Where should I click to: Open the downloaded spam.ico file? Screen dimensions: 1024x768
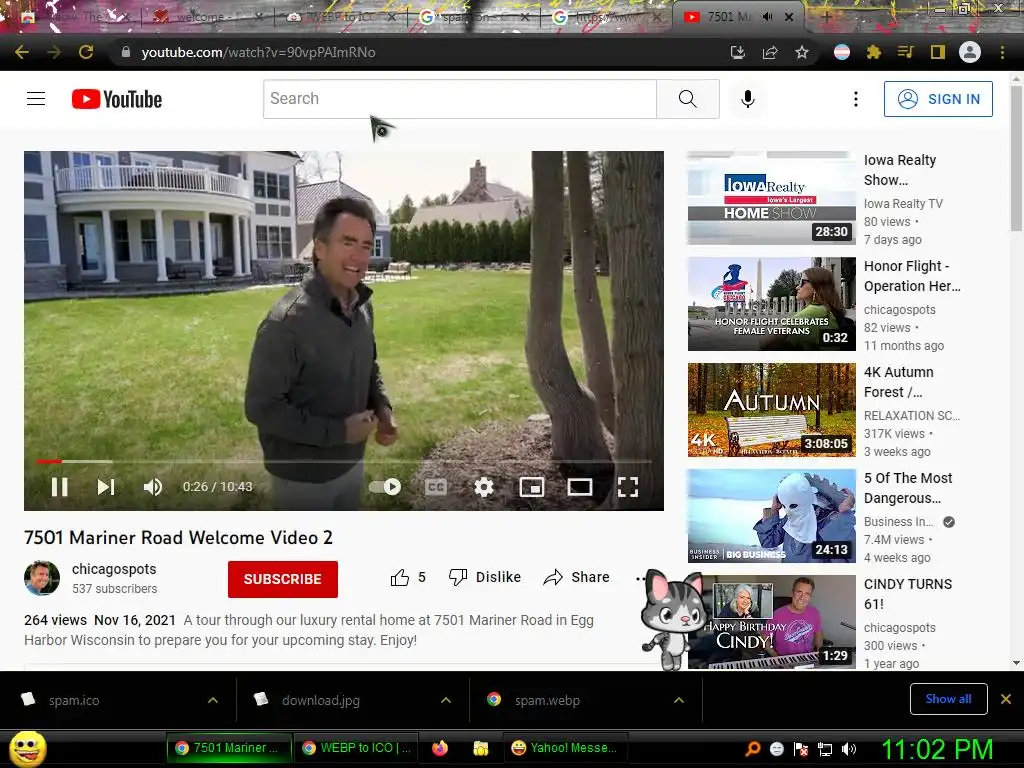coord(74,700)
